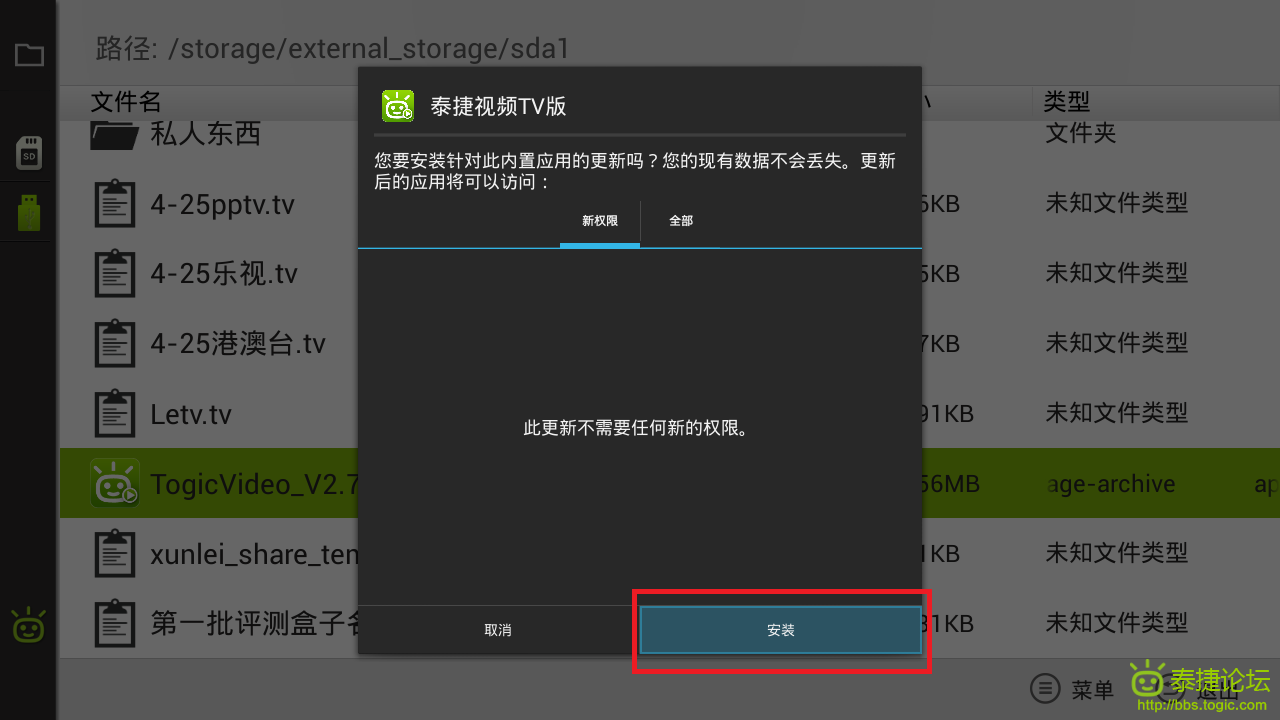Switch to the 全部 permissions tab
The height and width of the screenshot is (720, 1280).
[x=681, y=221]
